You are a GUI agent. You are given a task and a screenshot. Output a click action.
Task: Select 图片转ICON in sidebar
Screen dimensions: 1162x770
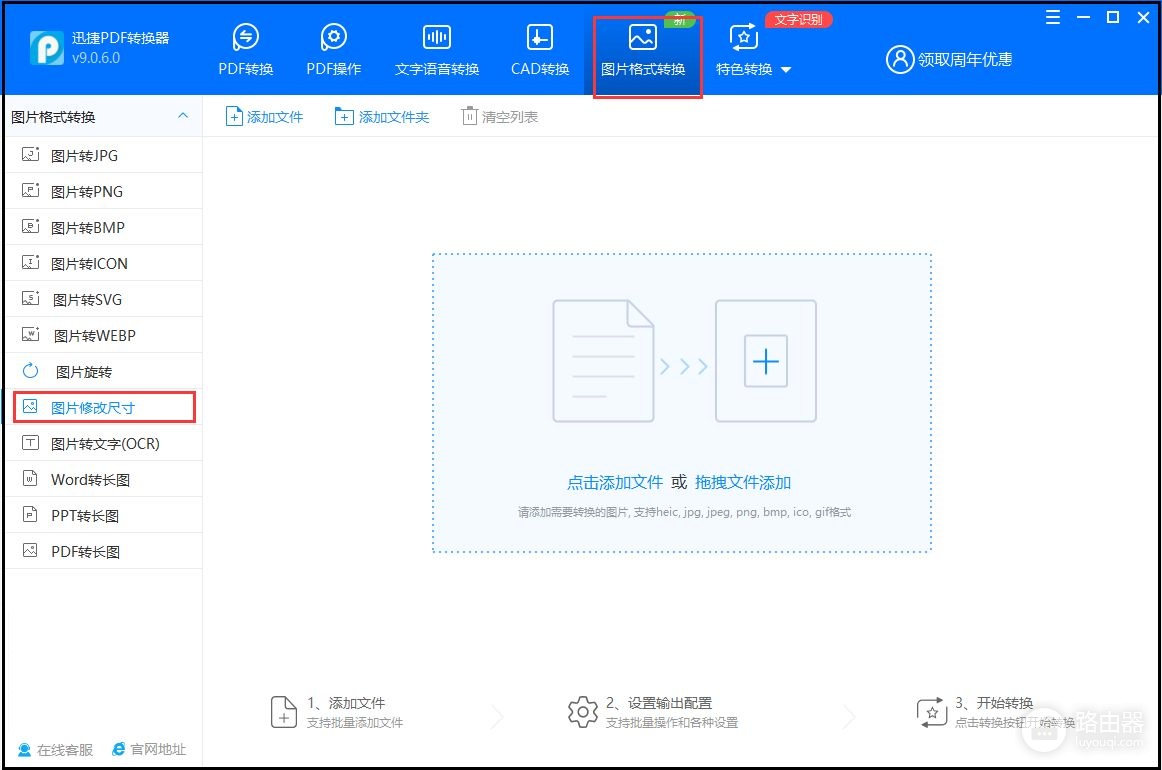click(104, 263)
